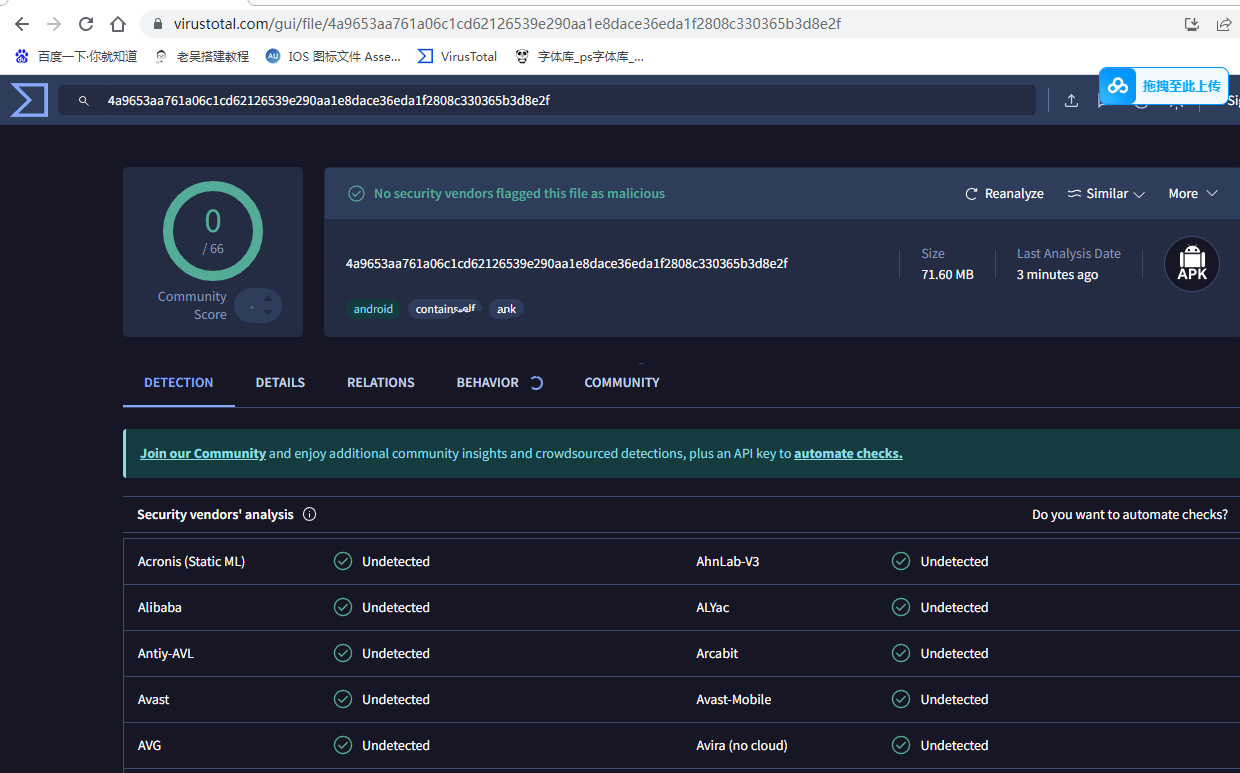1240x773 pixels.
Task: Click the browser address bar URL
Action: click(506, 24)
